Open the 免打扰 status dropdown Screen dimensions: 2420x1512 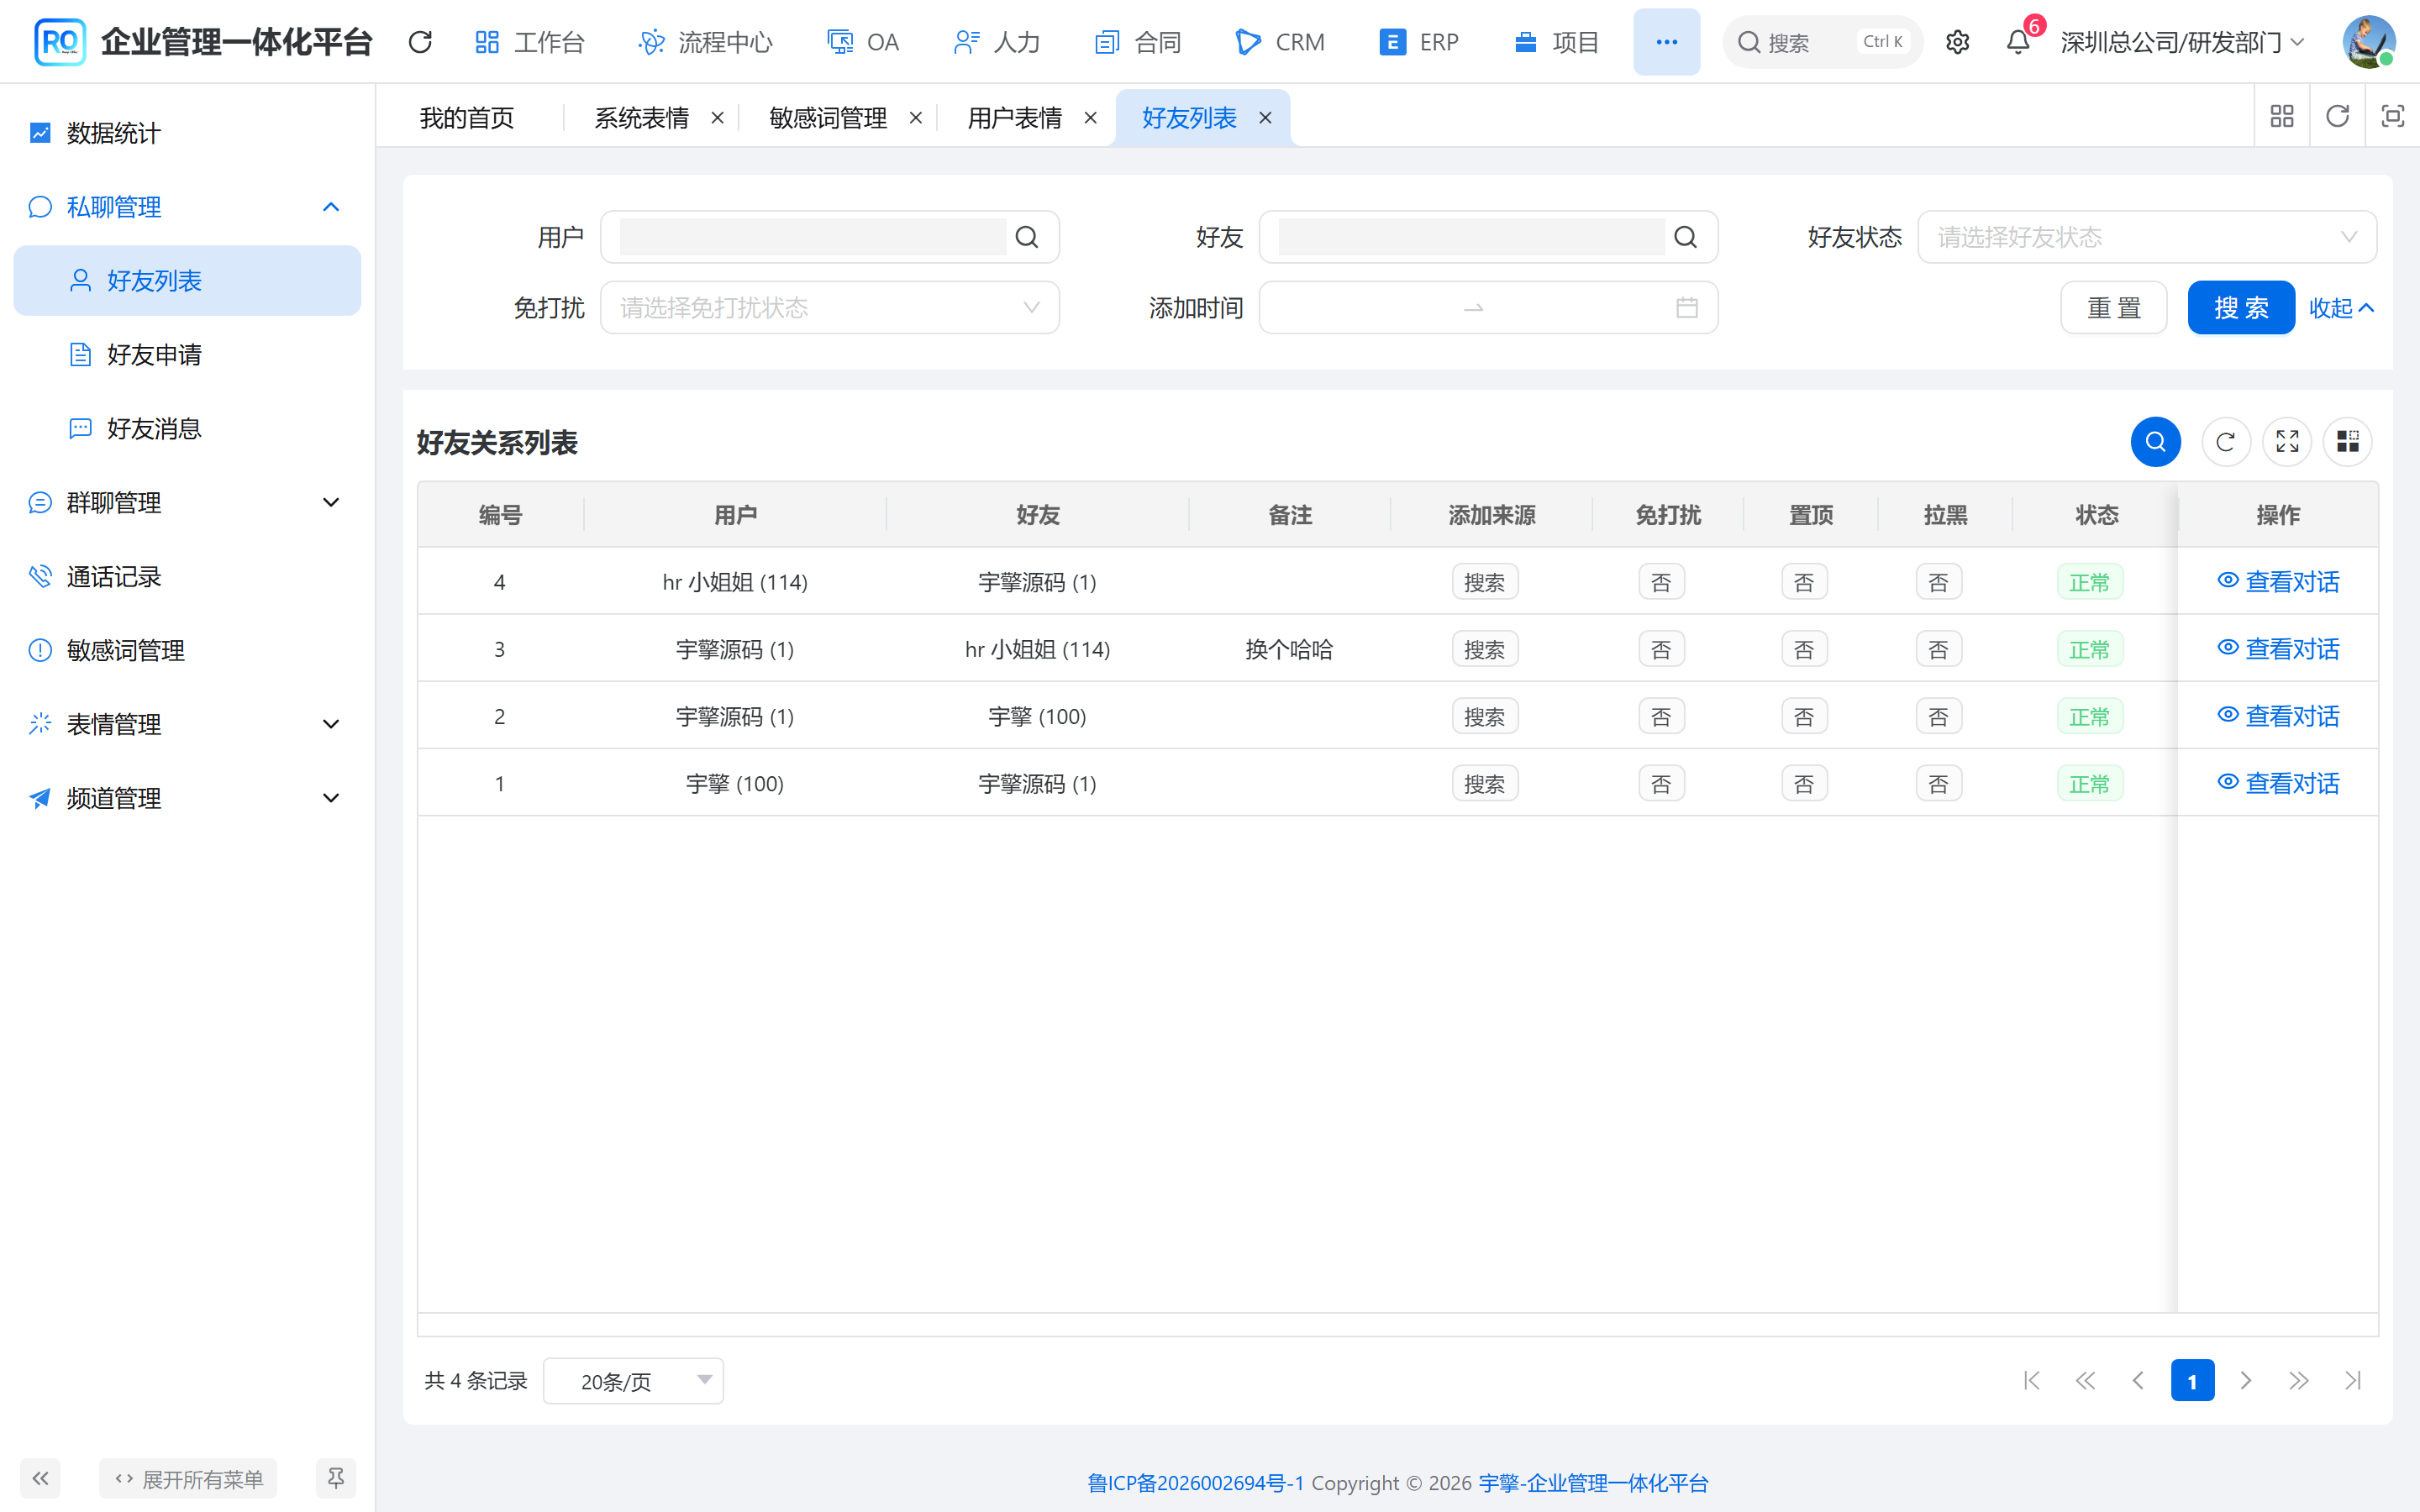pyautogui.click(x=830, y=308)
